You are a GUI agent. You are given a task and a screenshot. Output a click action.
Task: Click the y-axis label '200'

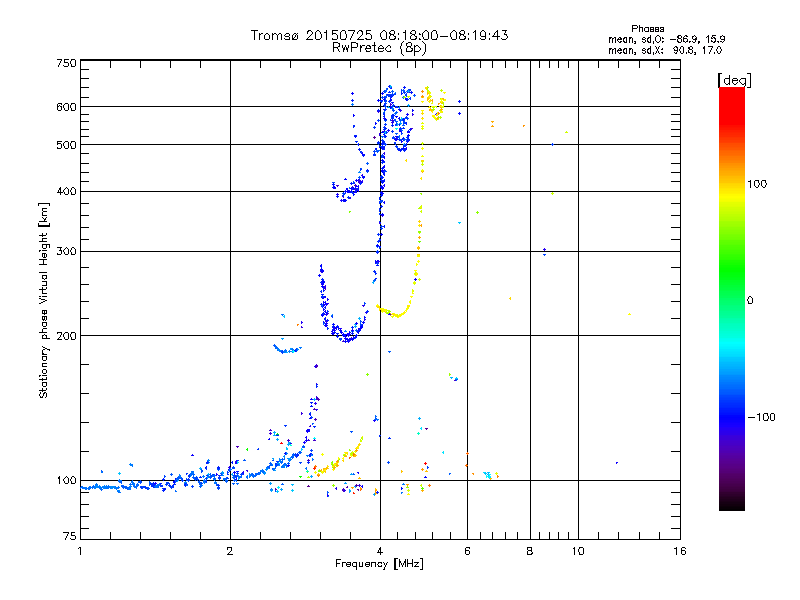(x=66, y=336)
